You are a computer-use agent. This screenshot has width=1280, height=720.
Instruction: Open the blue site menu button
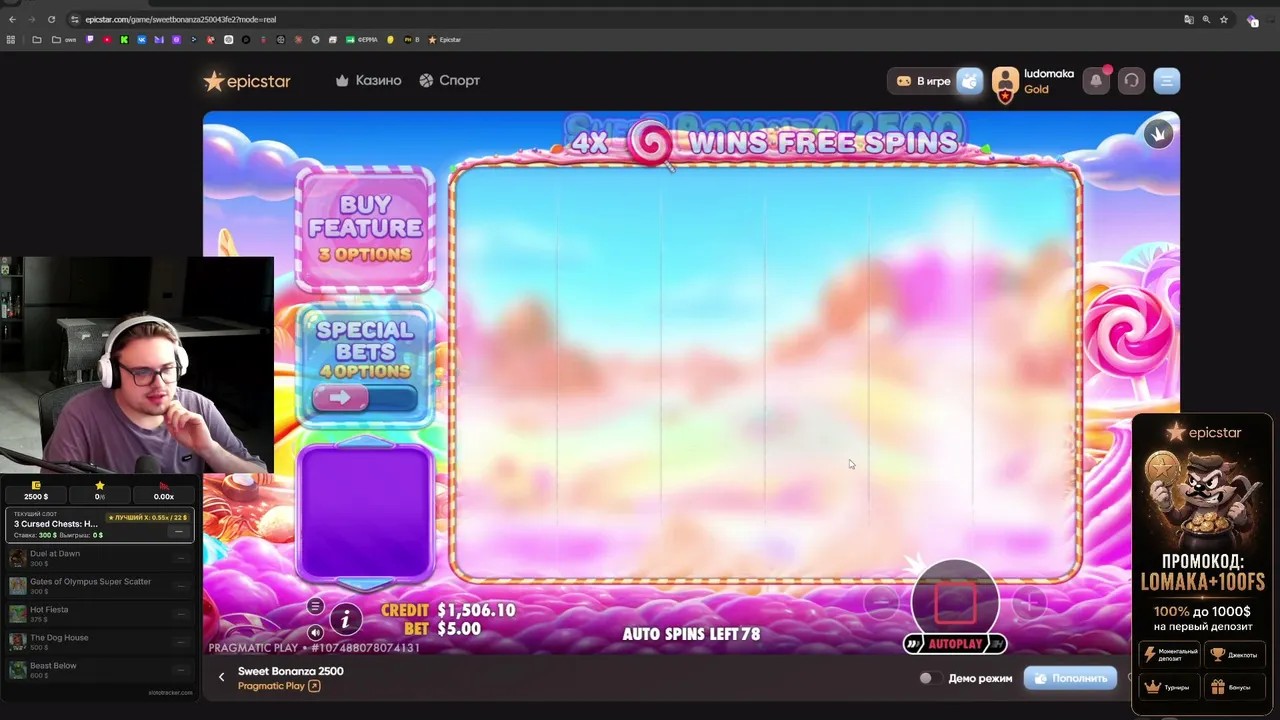coord(1167,81)
